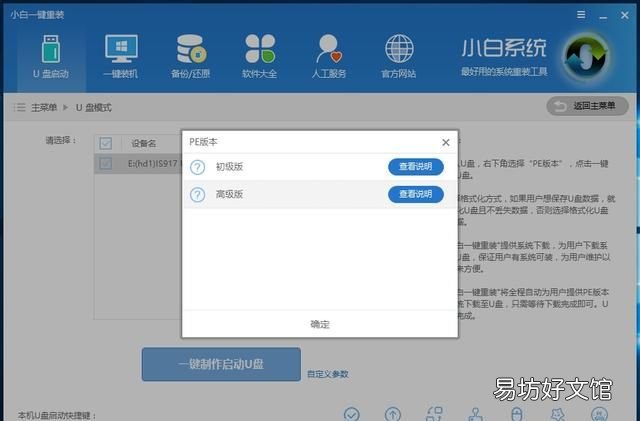Toggle the header checkbox beside 设备名
This screenshot has height=421, width=640.
[106, 143]
